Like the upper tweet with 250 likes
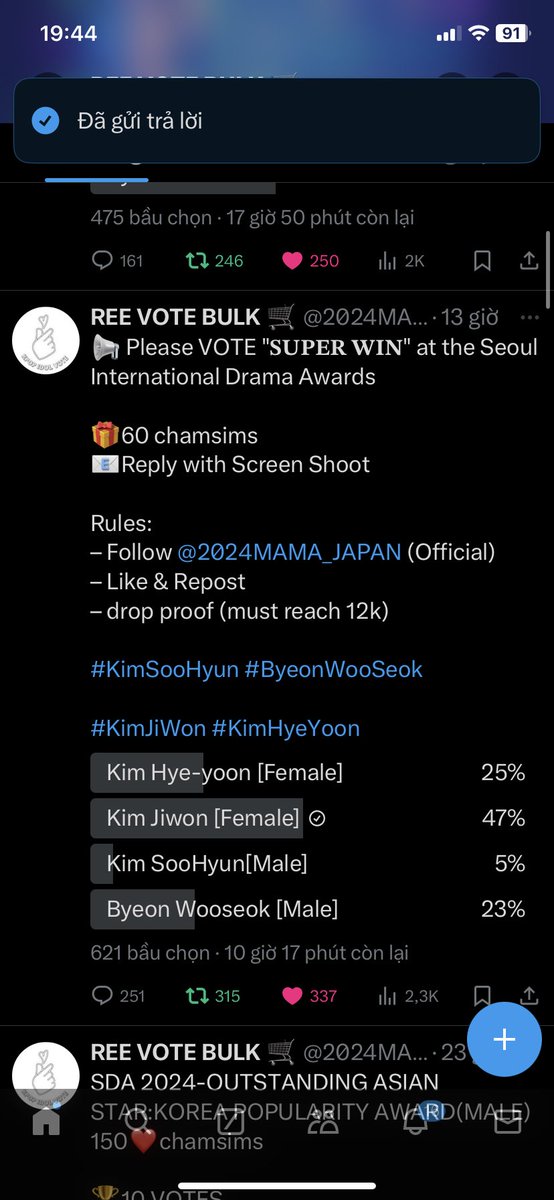 pyautogui.click(x=310, y=261)
